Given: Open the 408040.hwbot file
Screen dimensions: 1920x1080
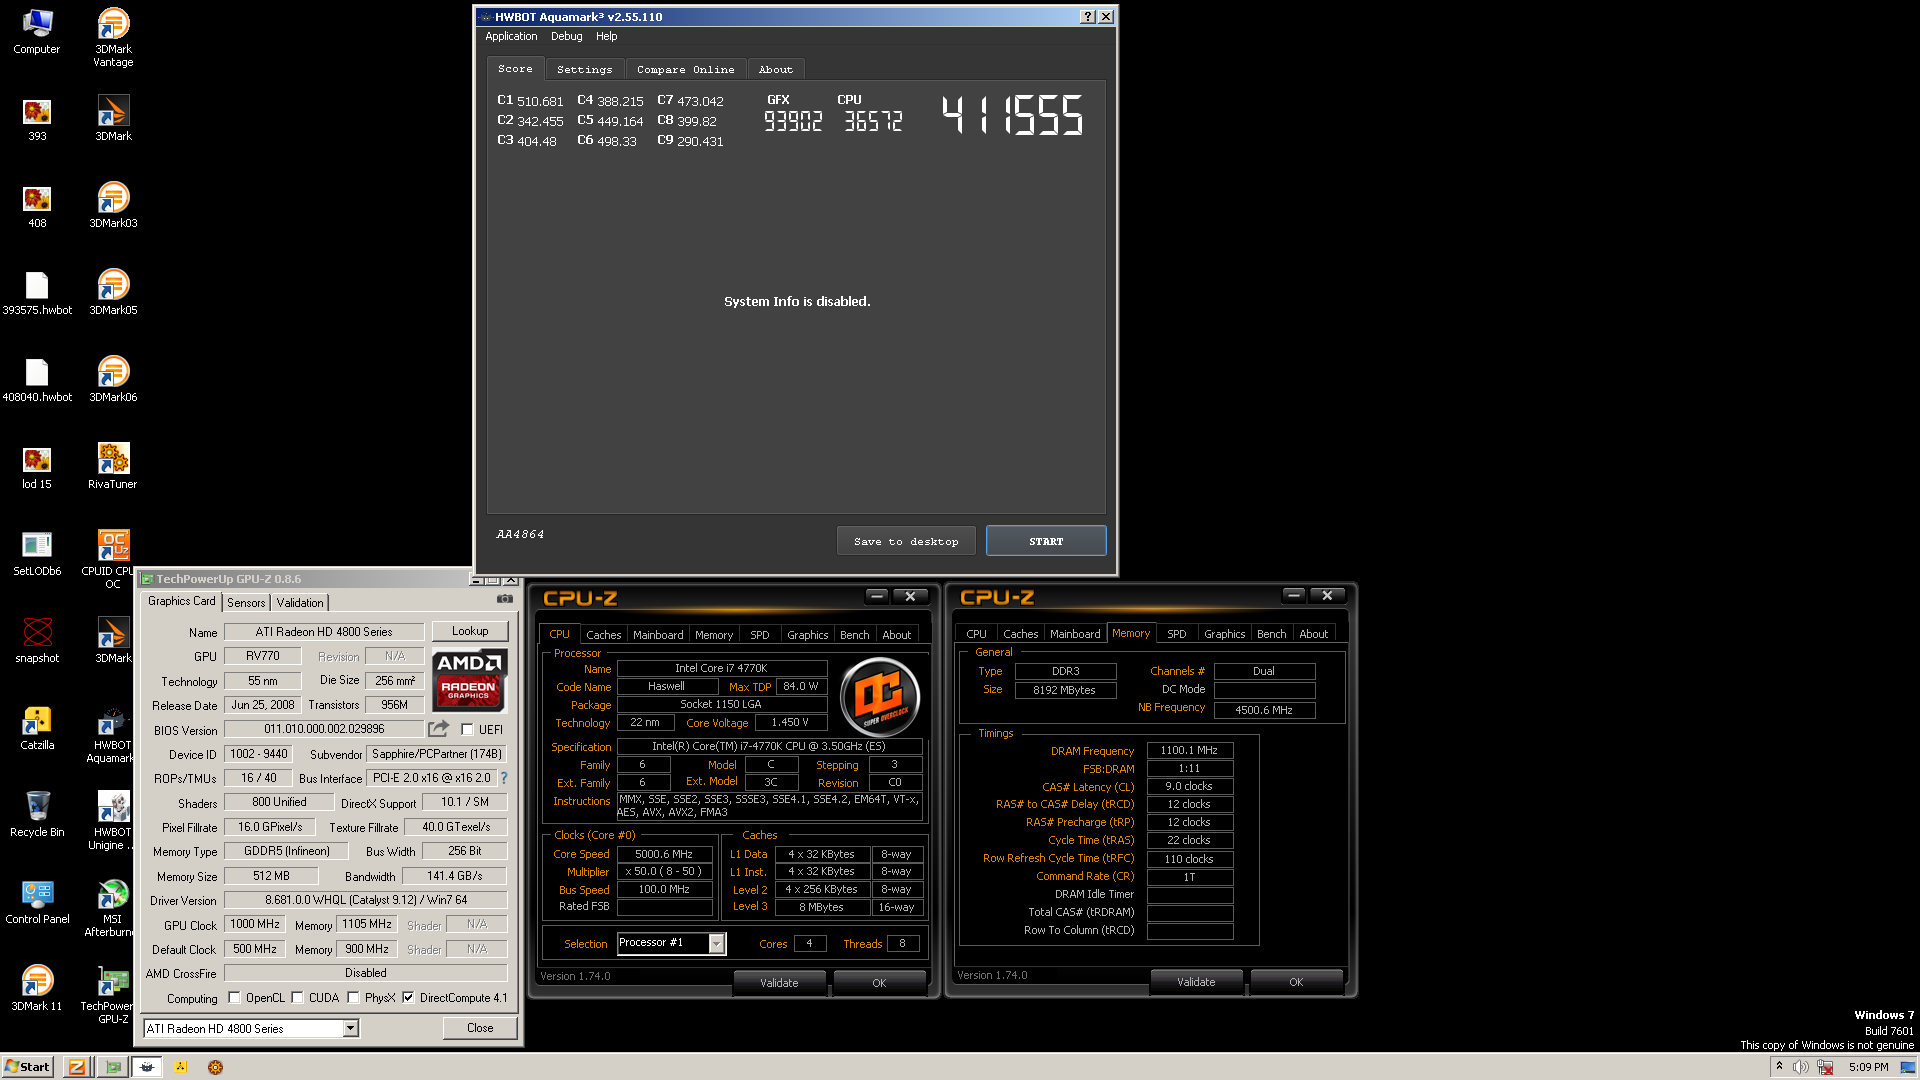Looking at the screenshot, I should click(37, 379).
